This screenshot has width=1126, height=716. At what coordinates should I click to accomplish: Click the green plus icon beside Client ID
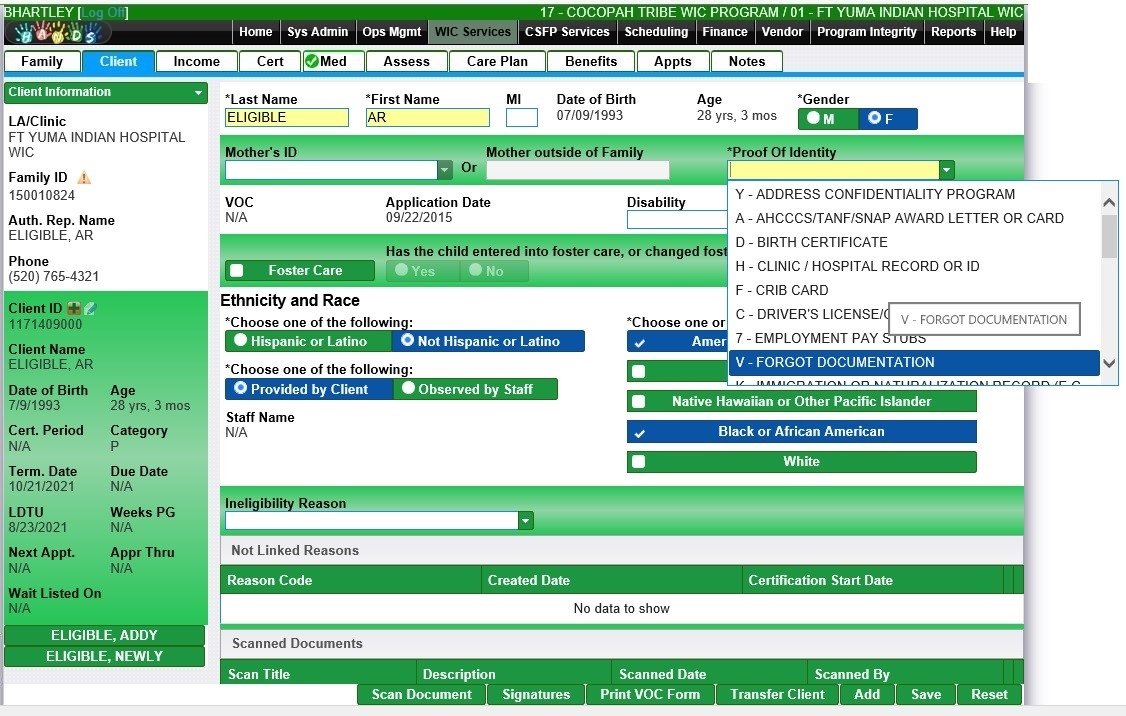[x=74, y=308]
